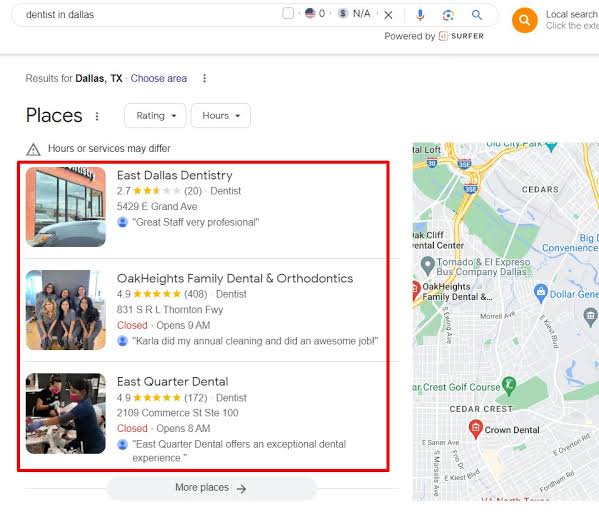Click the I-30 highway shield on map

coord(432,163)
